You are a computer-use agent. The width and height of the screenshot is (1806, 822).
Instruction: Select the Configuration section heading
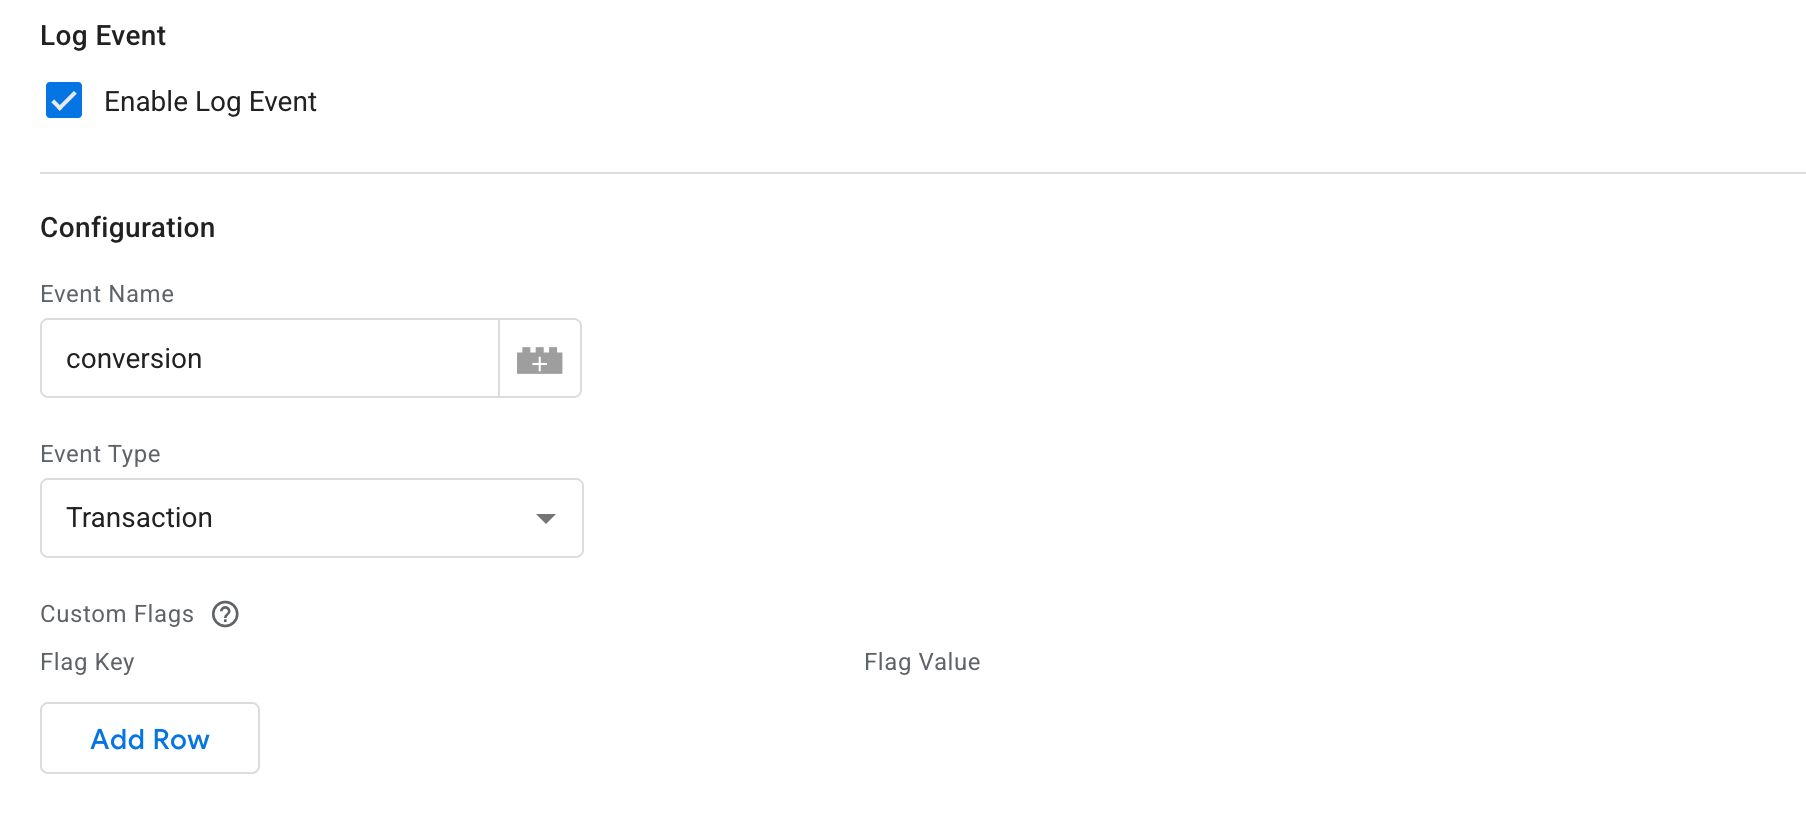pos(127,227)
